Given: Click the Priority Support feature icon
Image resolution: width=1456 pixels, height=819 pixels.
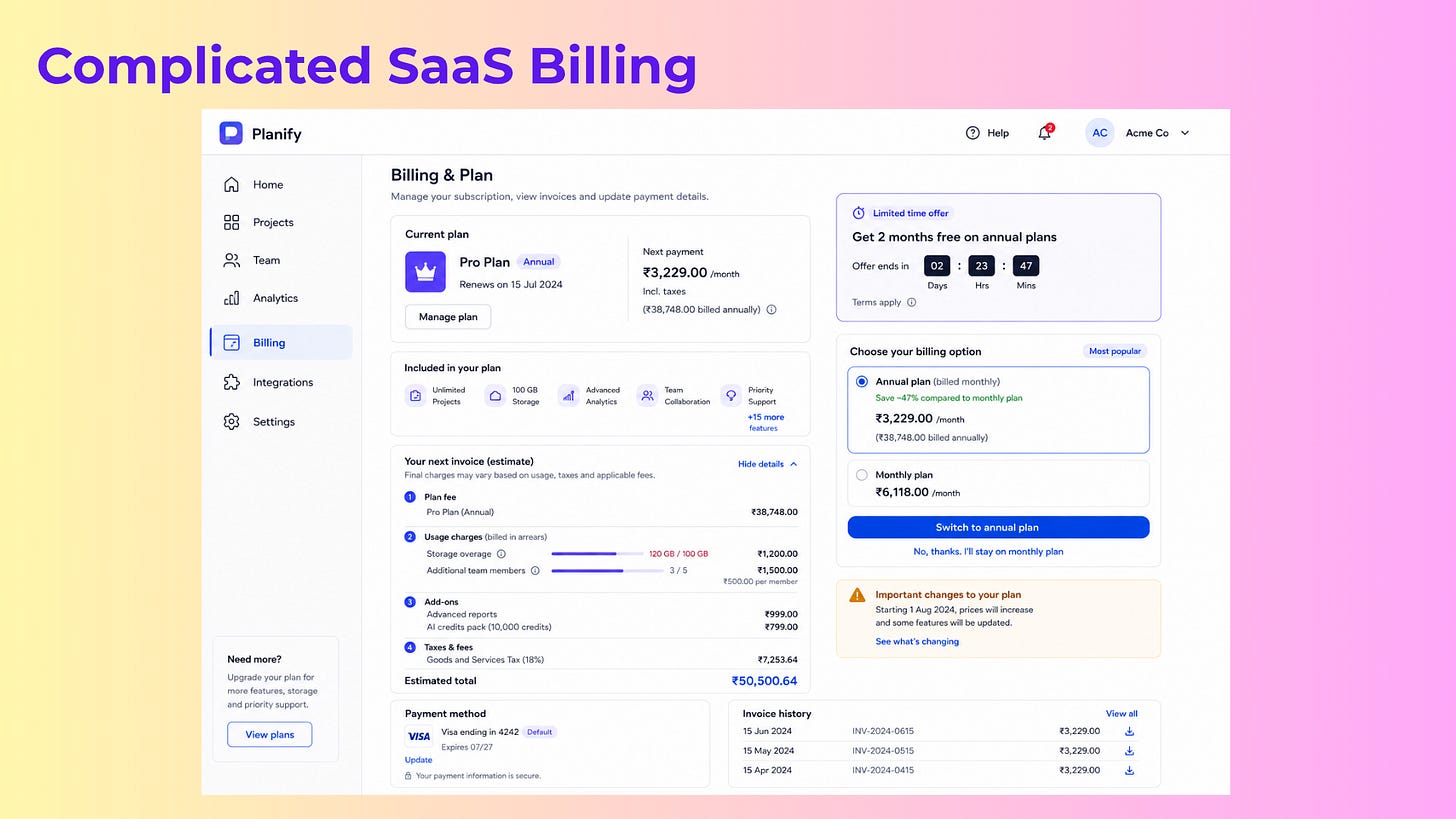Looking at the screenshot, I should (731, 396).
